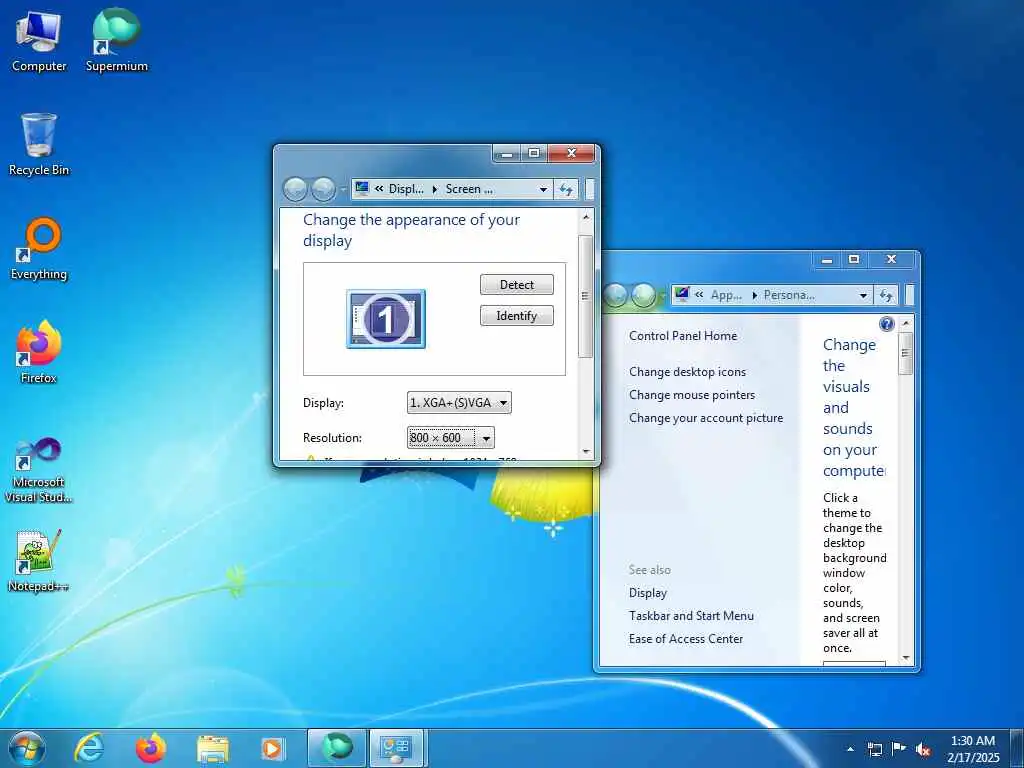This screenshot has width=1024, height=768.
Task: Open the Computer desktop icon
Action: point(39,41)
